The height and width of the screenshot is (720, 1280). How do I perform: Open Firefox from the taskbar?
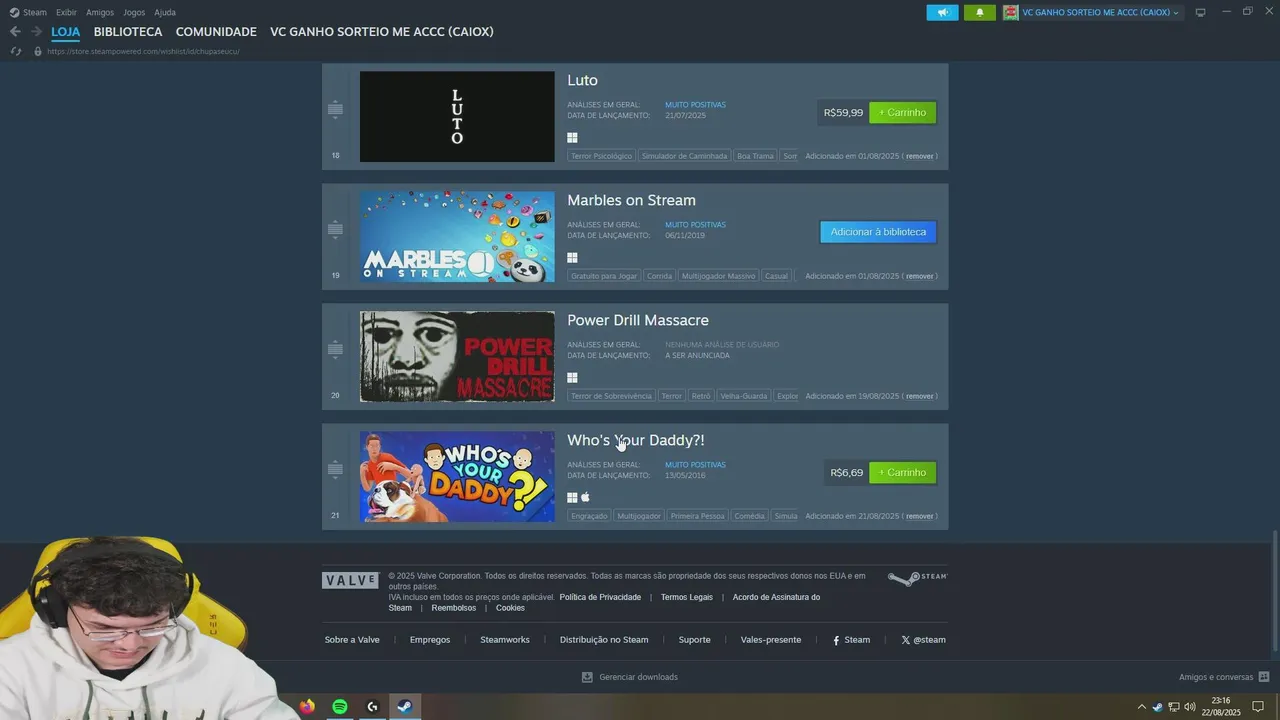[306, 707]
